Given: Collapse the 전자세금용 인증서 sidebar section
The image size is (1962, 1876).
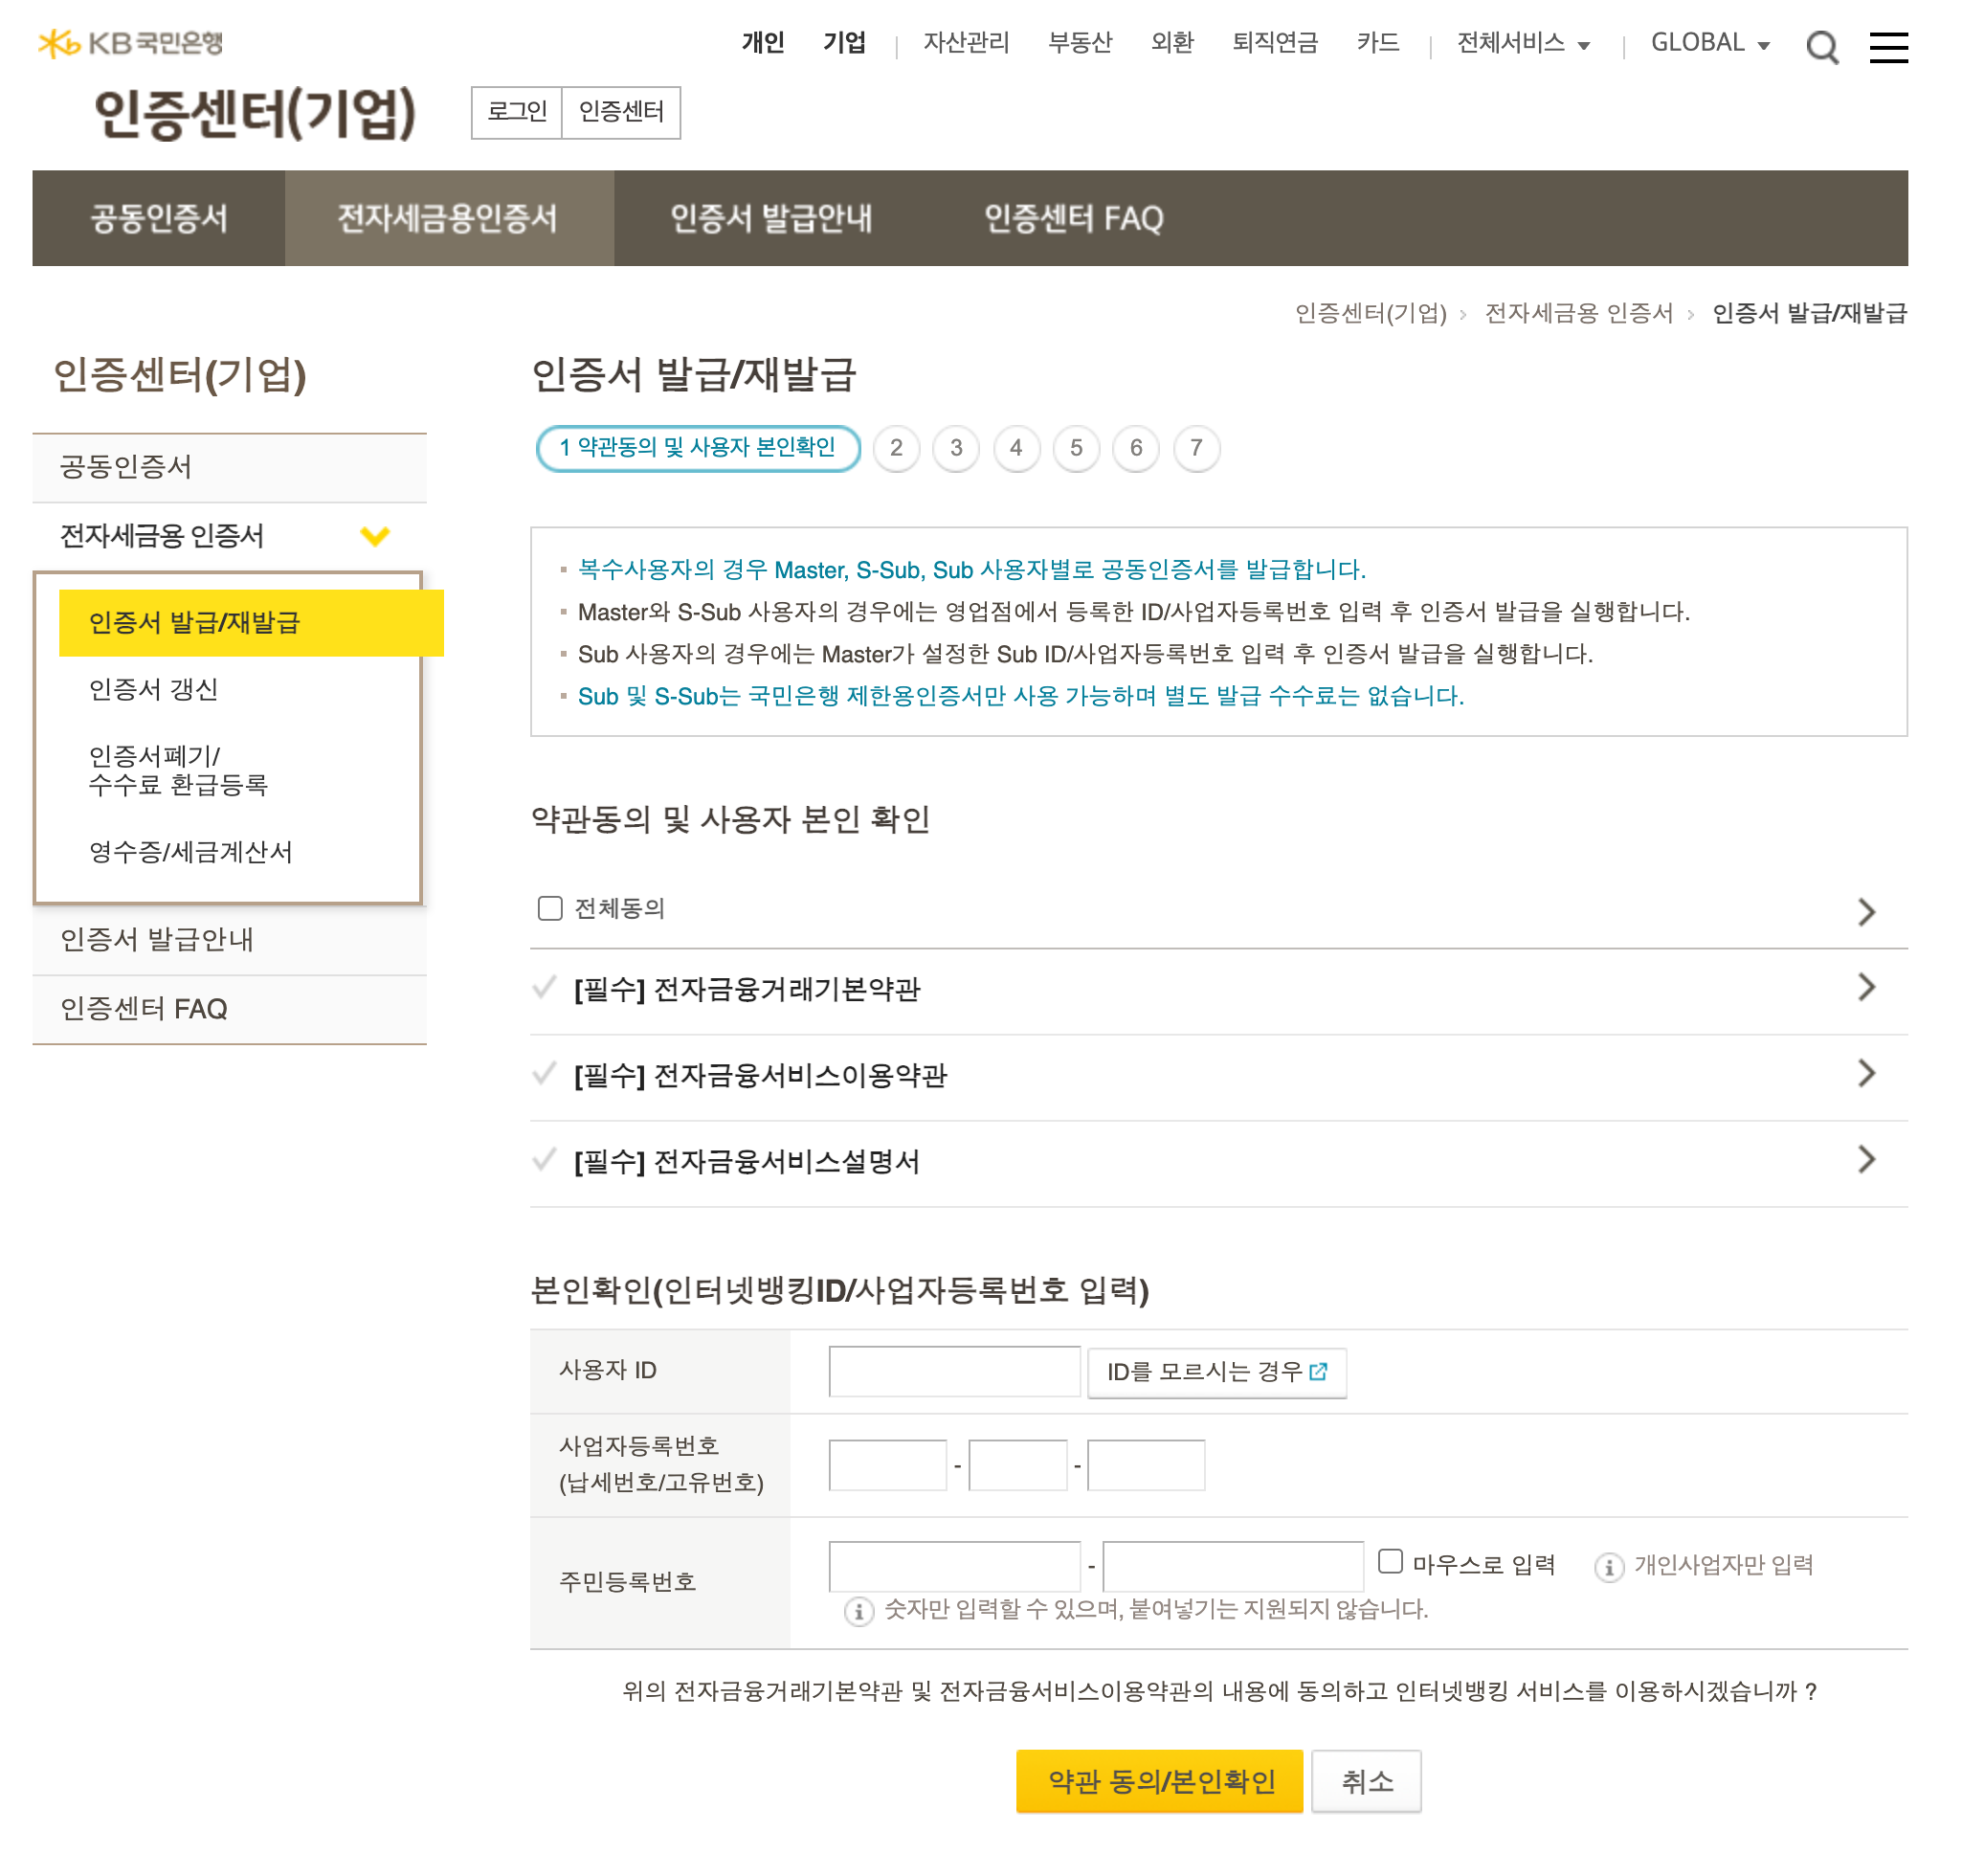Looking at the screenshot, I should (x=374, y=536).
